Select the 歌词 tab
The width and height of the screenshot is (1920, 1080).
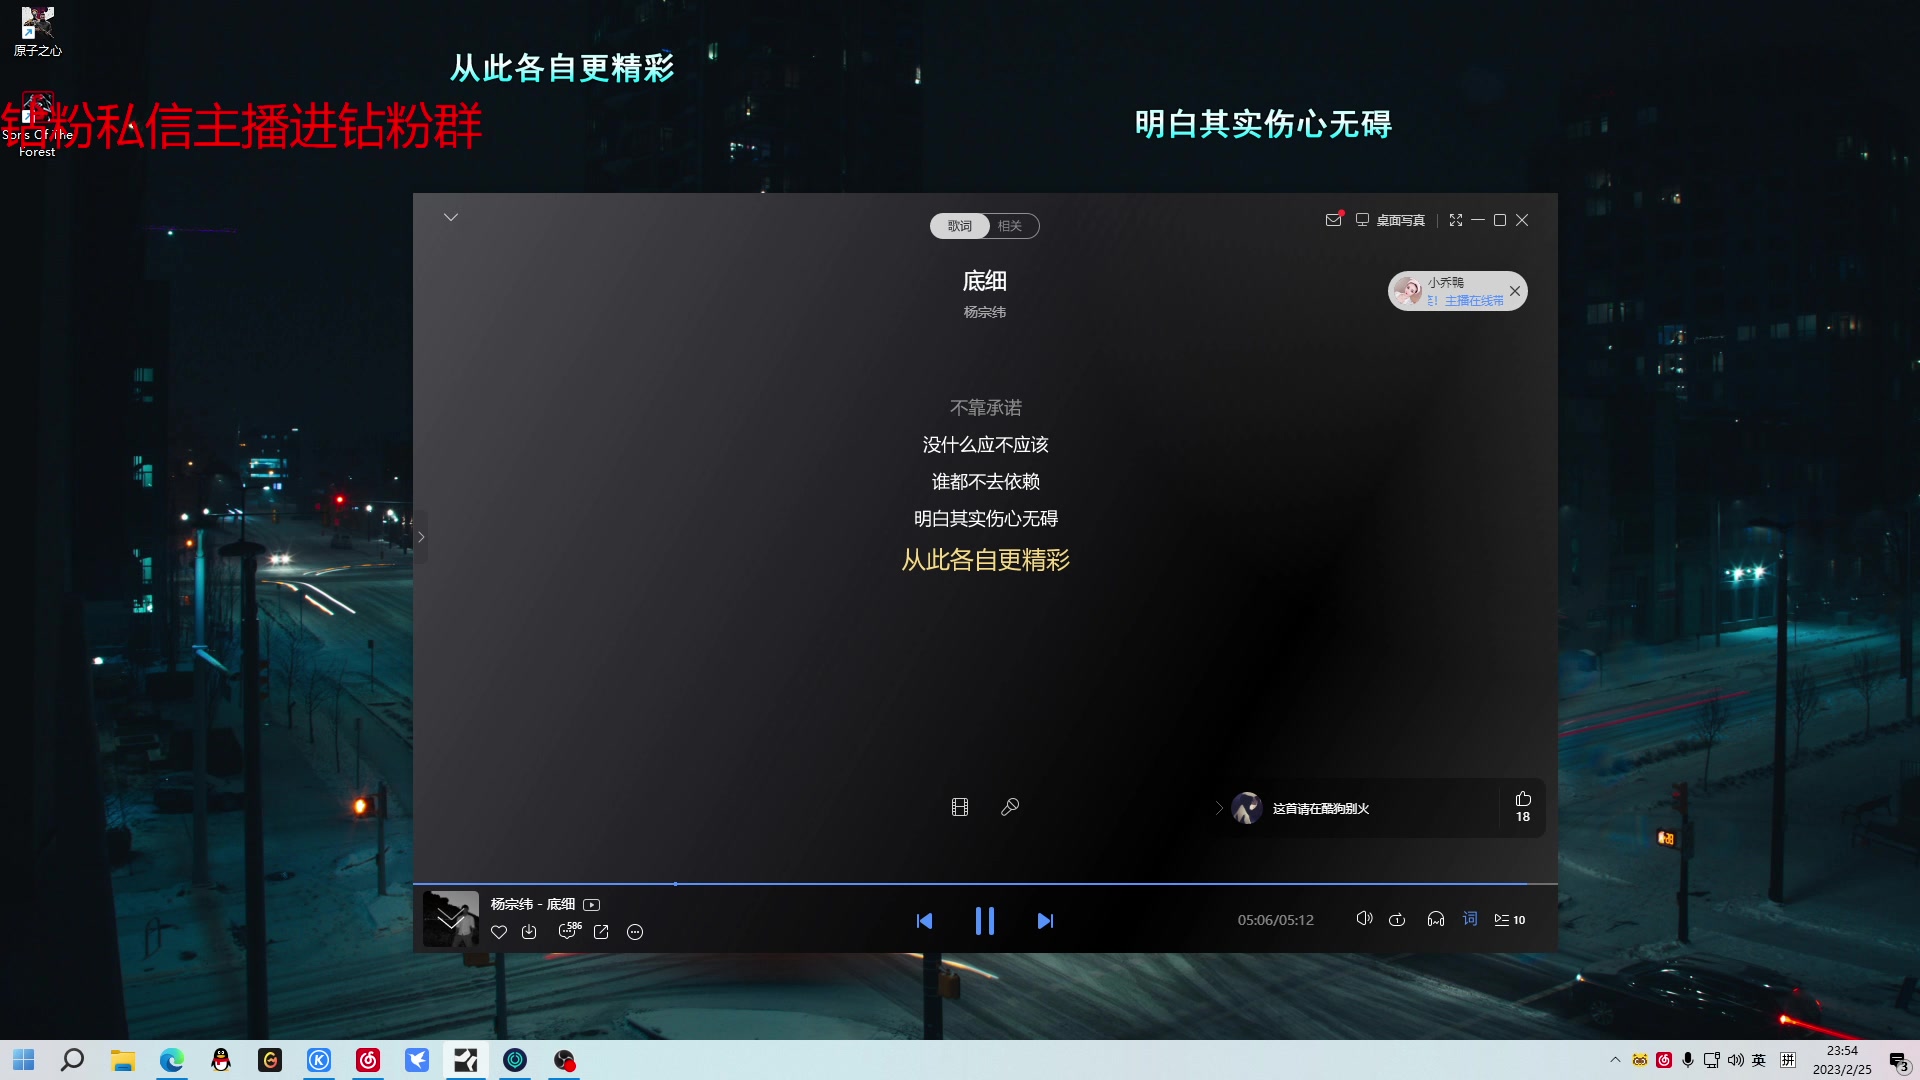959,226
